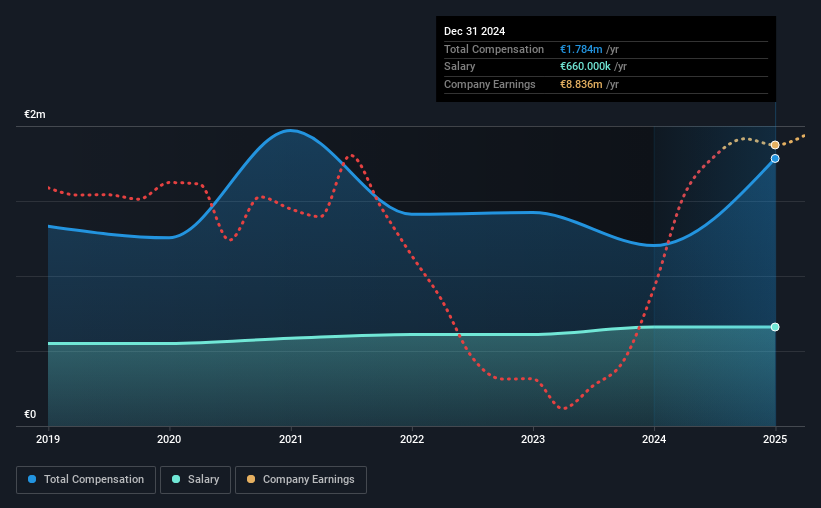Image resolution: width=821 pixels, height=508 pixels.
Task: Select the 2020 x-axis label
Action: (x=169, y=439)
